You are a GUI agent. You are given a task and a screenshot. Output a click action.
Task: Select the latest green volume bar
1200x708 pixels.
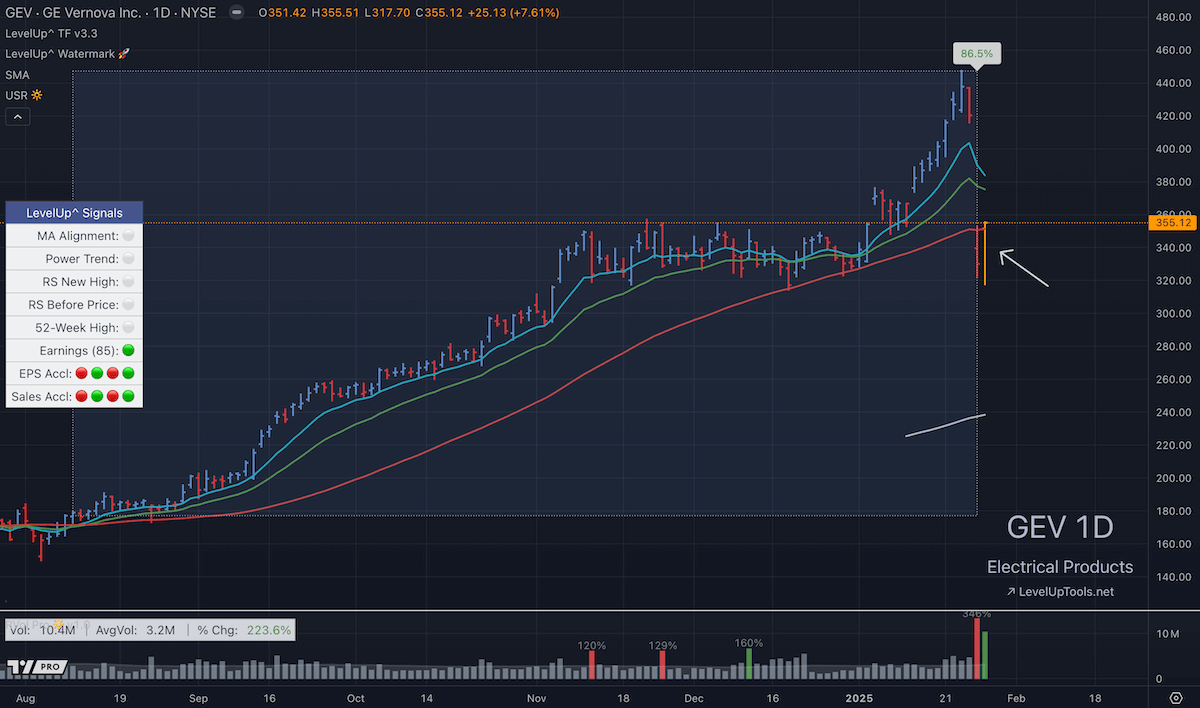(x=986, y=655)
